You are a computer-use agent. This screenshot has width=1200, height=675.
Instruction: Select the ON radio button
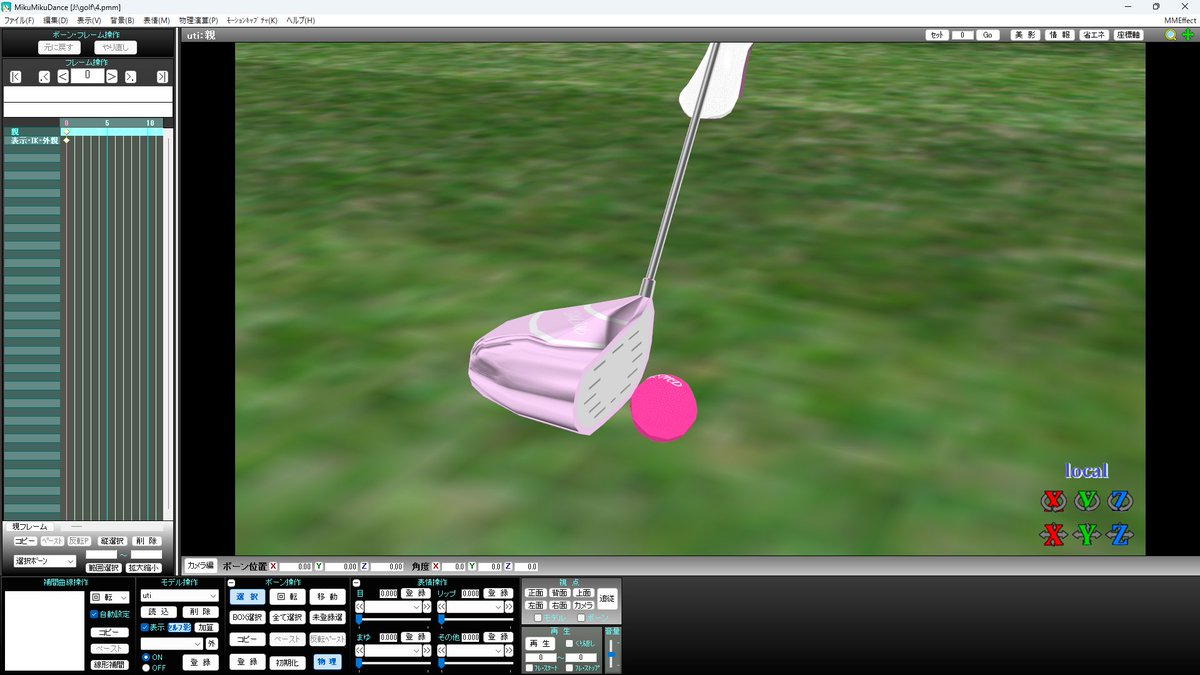tap(146, 657)
